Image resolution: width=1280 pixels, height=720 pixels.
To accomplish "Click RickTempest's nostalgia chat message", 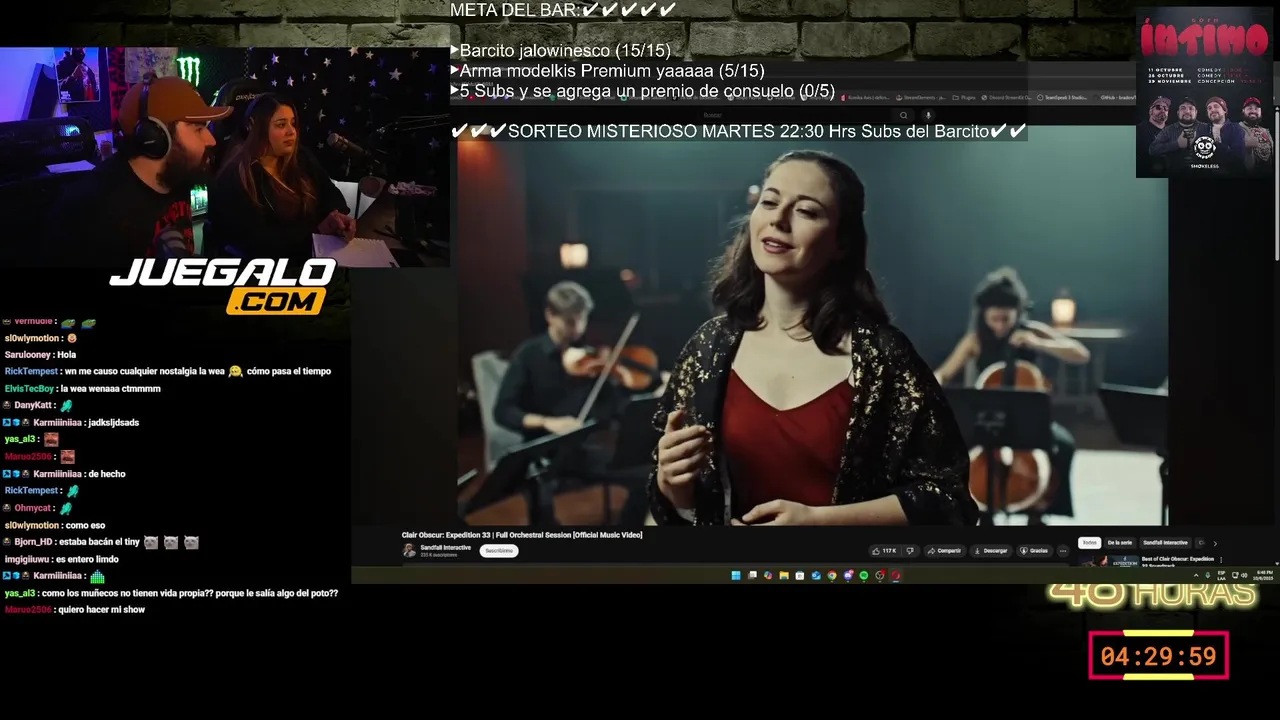I will click(x=167, y=371).
